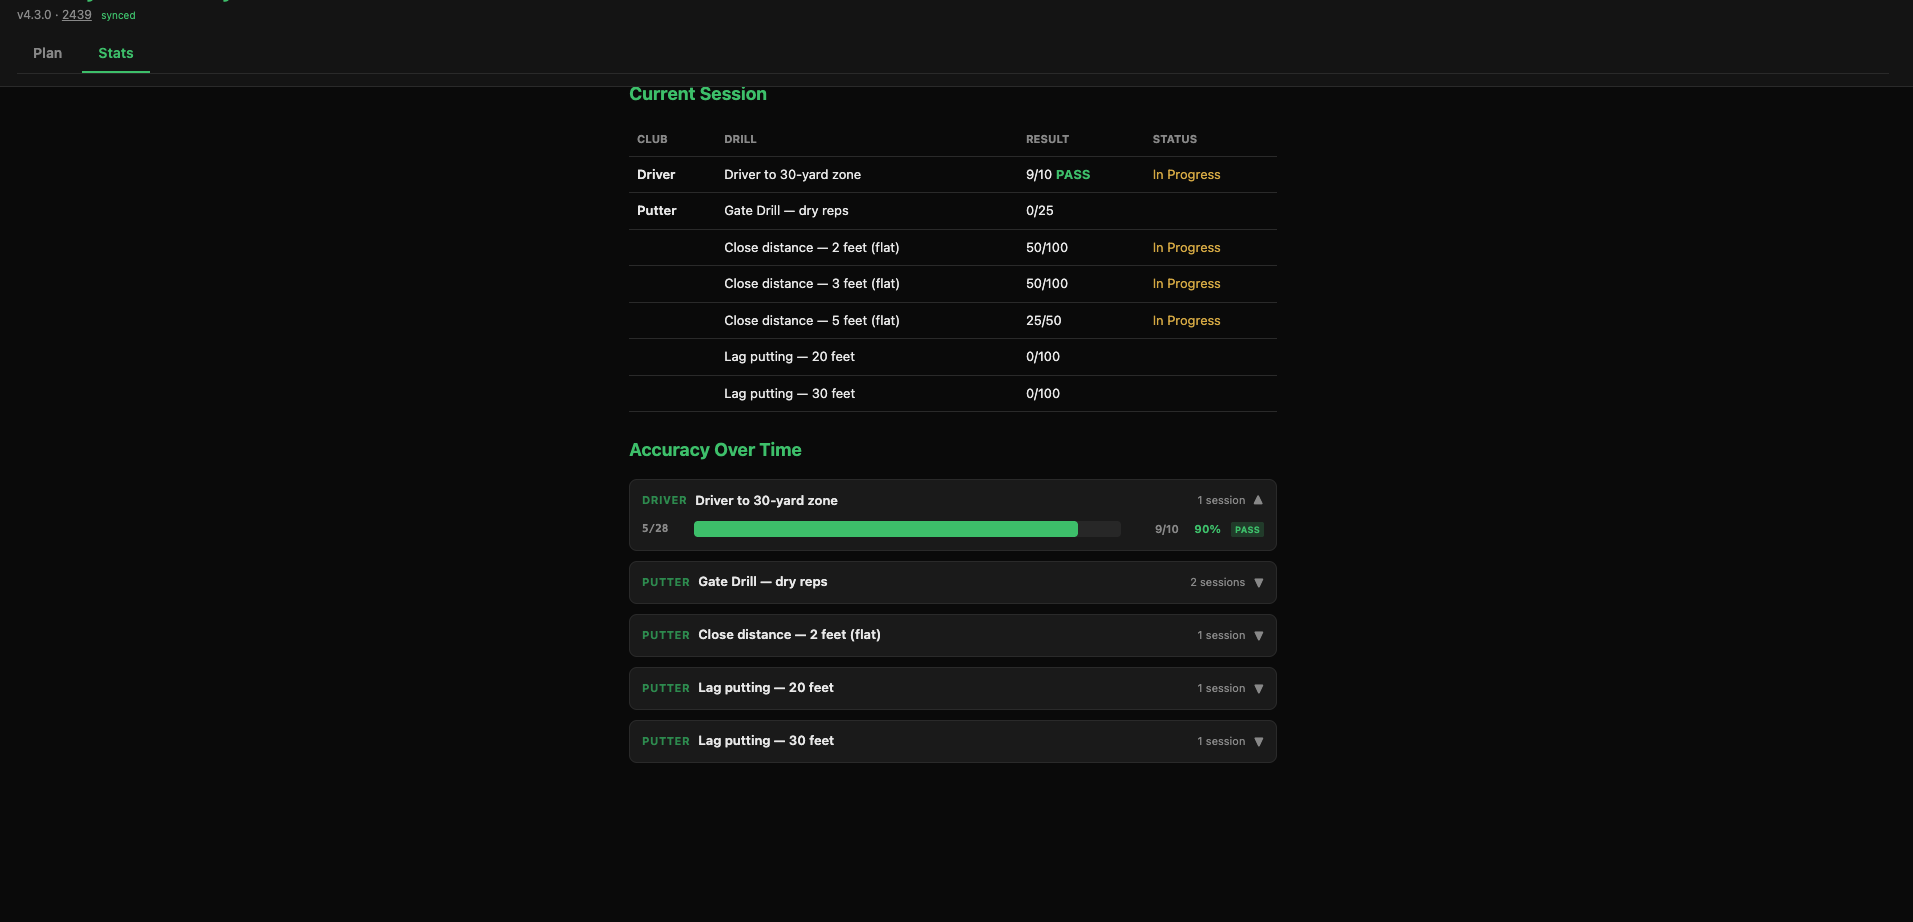
Task: Click 'In Progress' status for Driver row
Action: [1186, 174]
